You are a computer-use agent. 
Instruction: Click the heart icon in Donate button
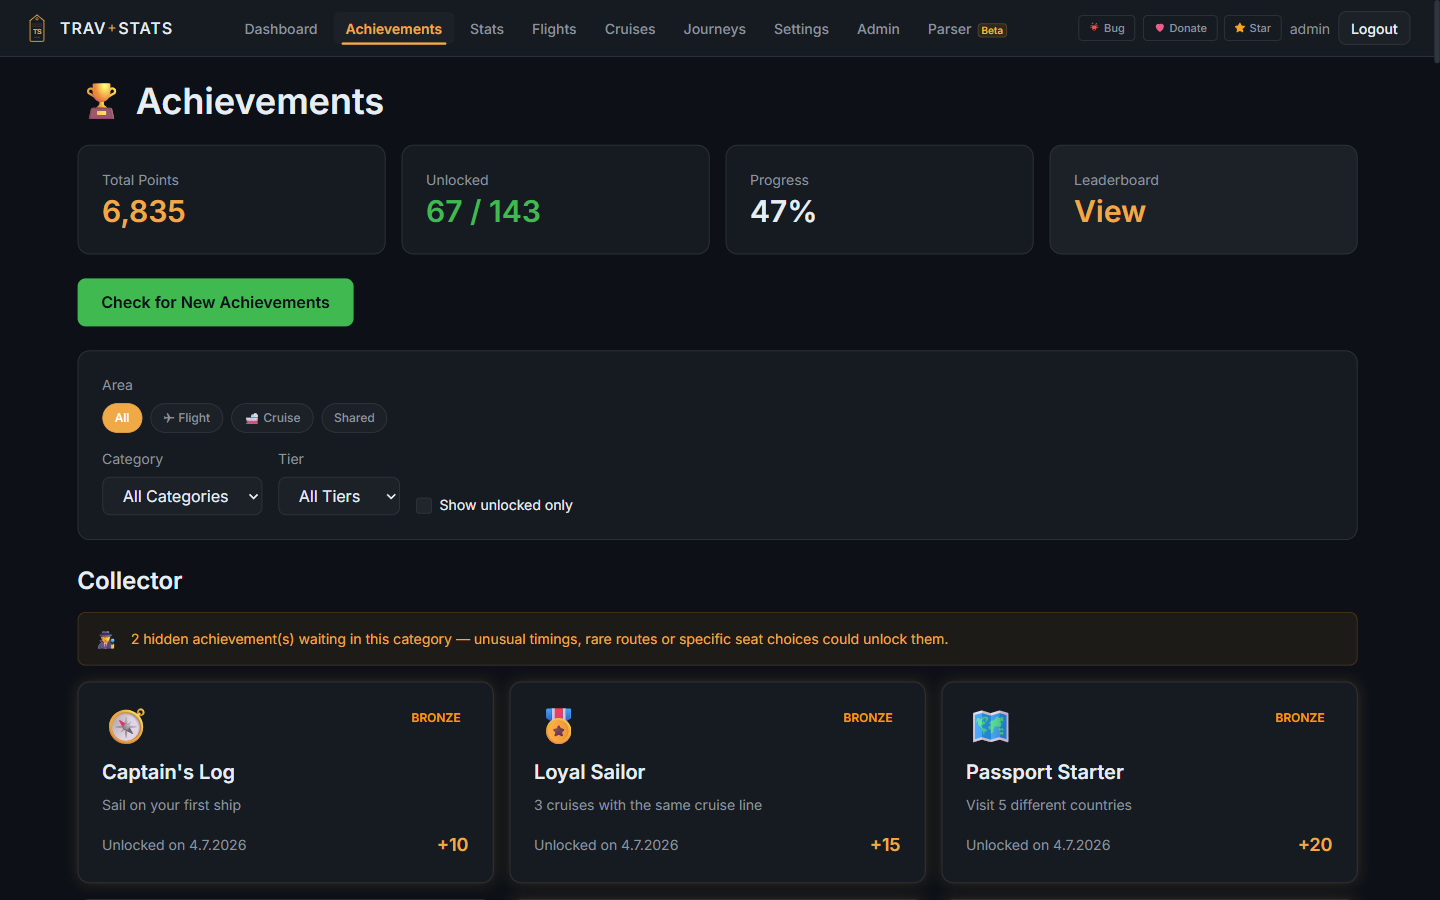tap(1160, 28)
